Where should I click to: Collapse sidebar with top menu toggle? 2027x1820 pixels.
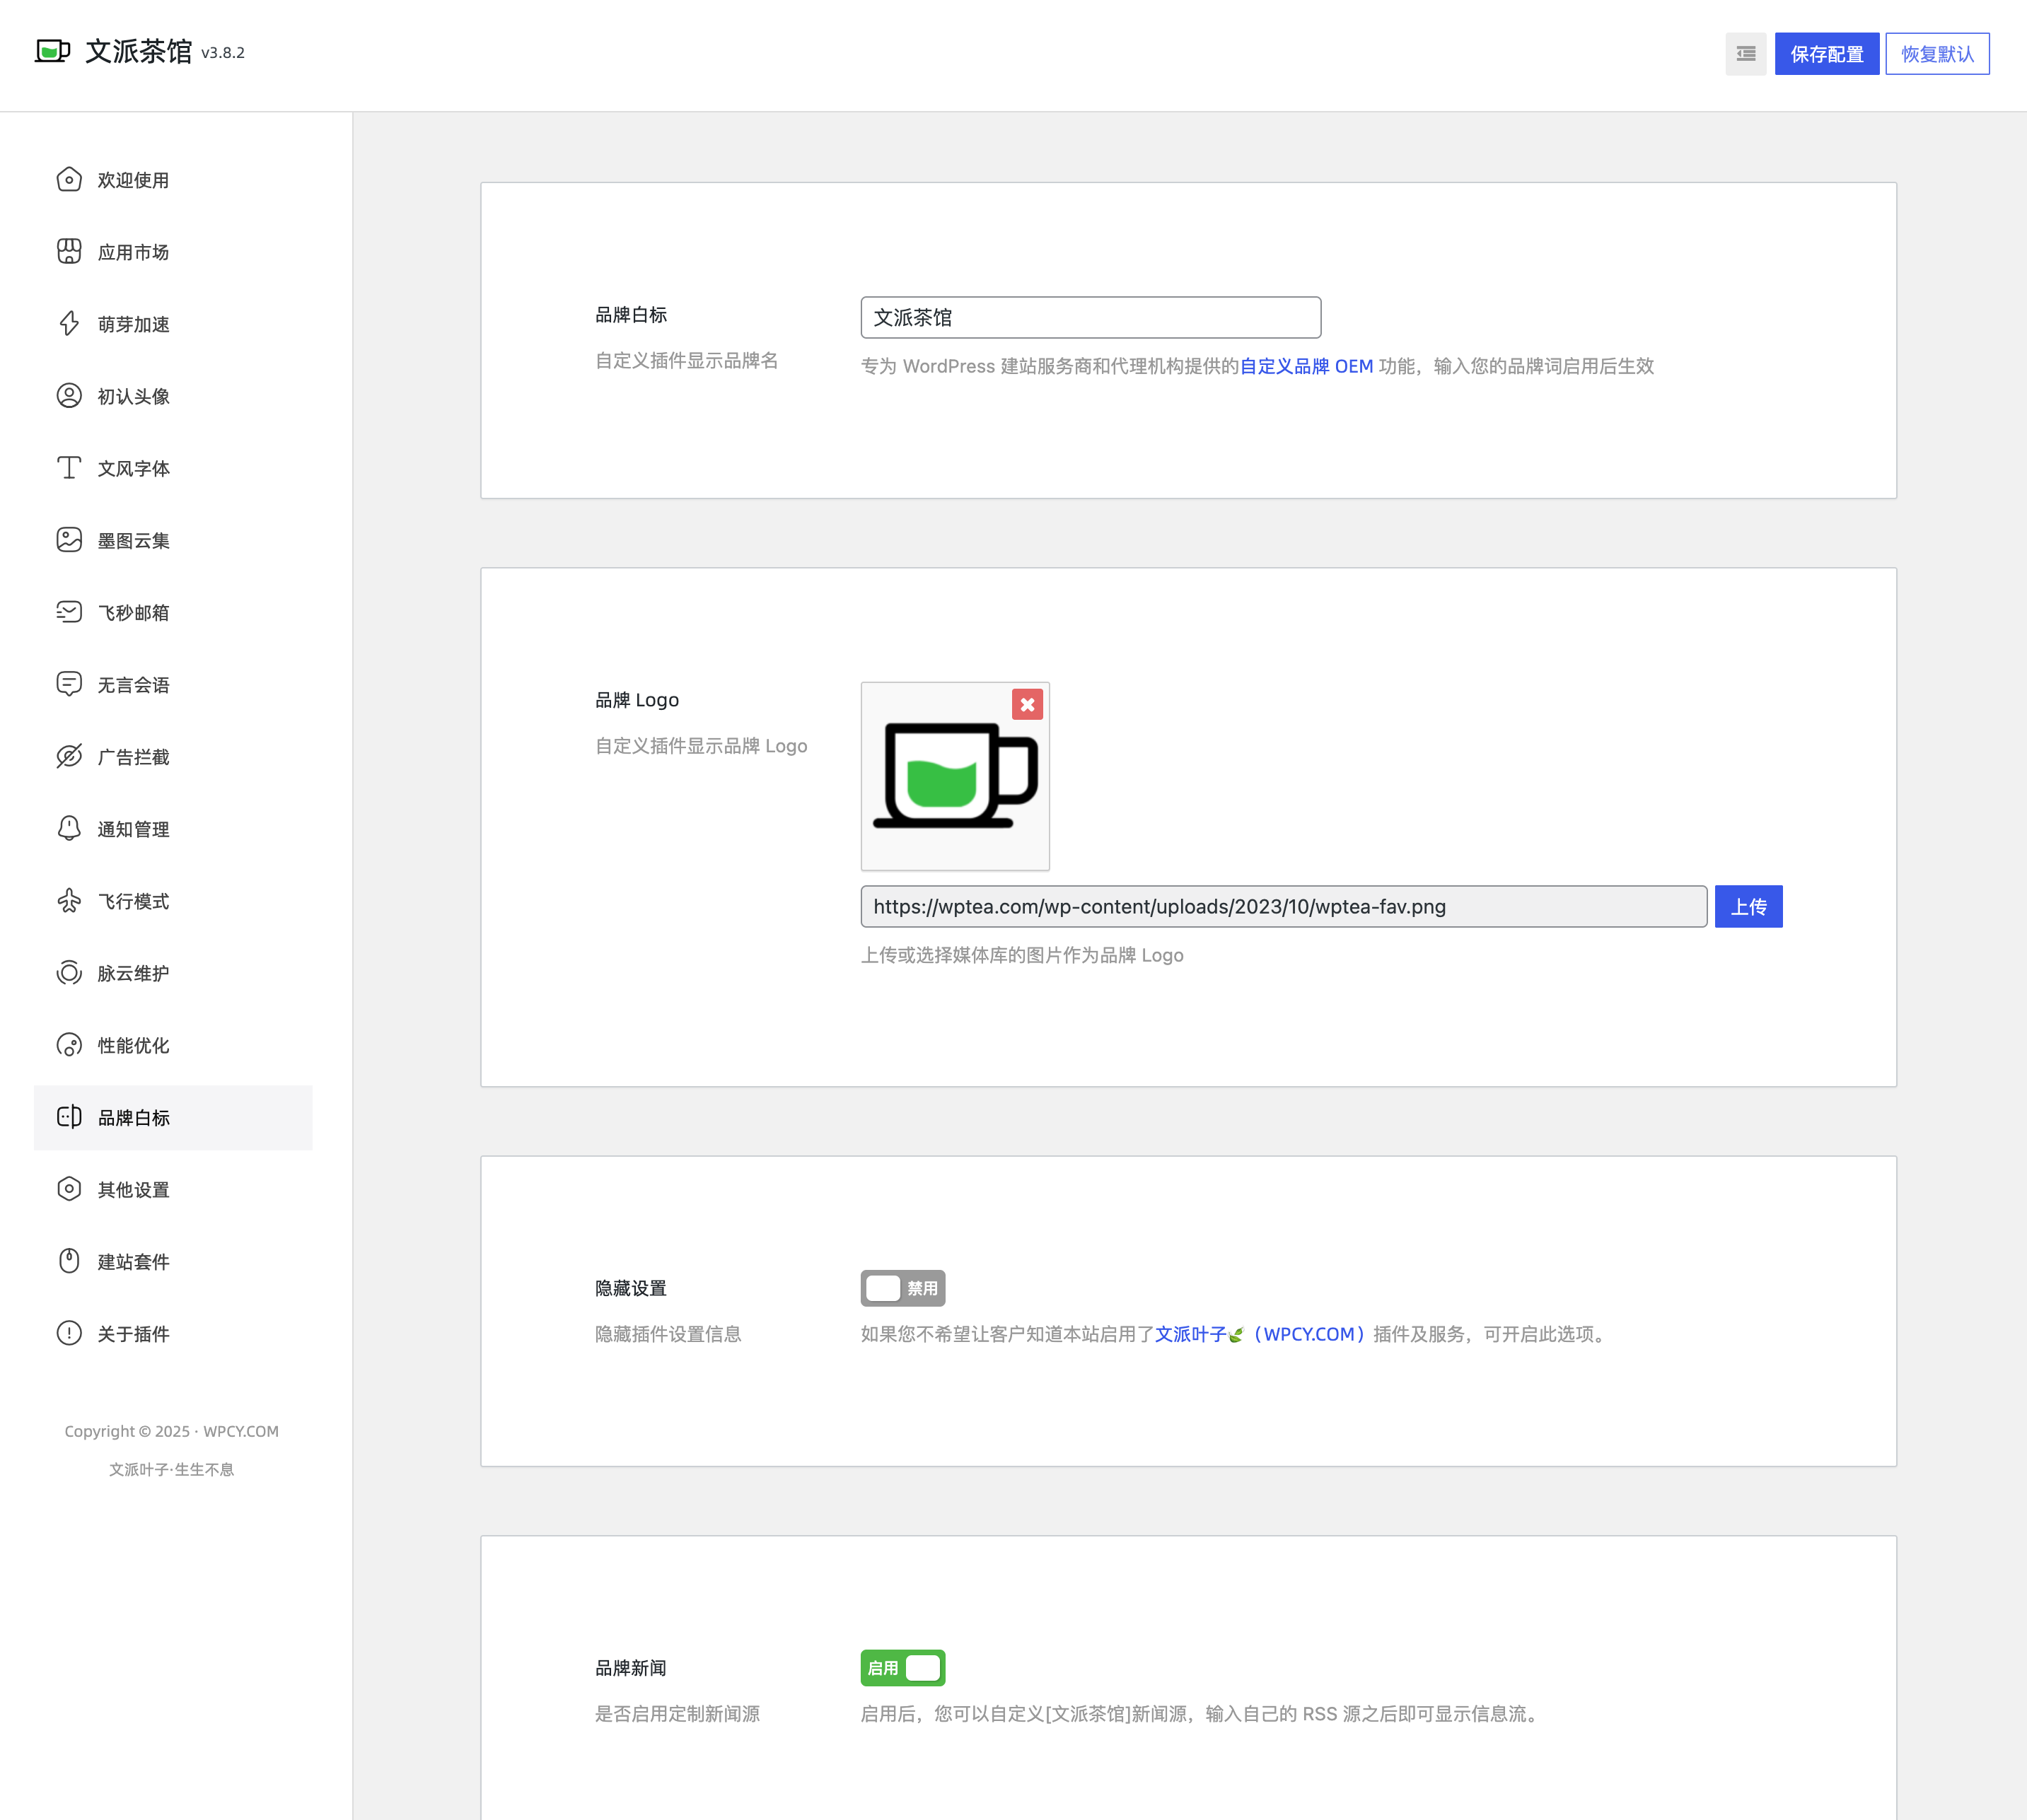coord(1745,54)
